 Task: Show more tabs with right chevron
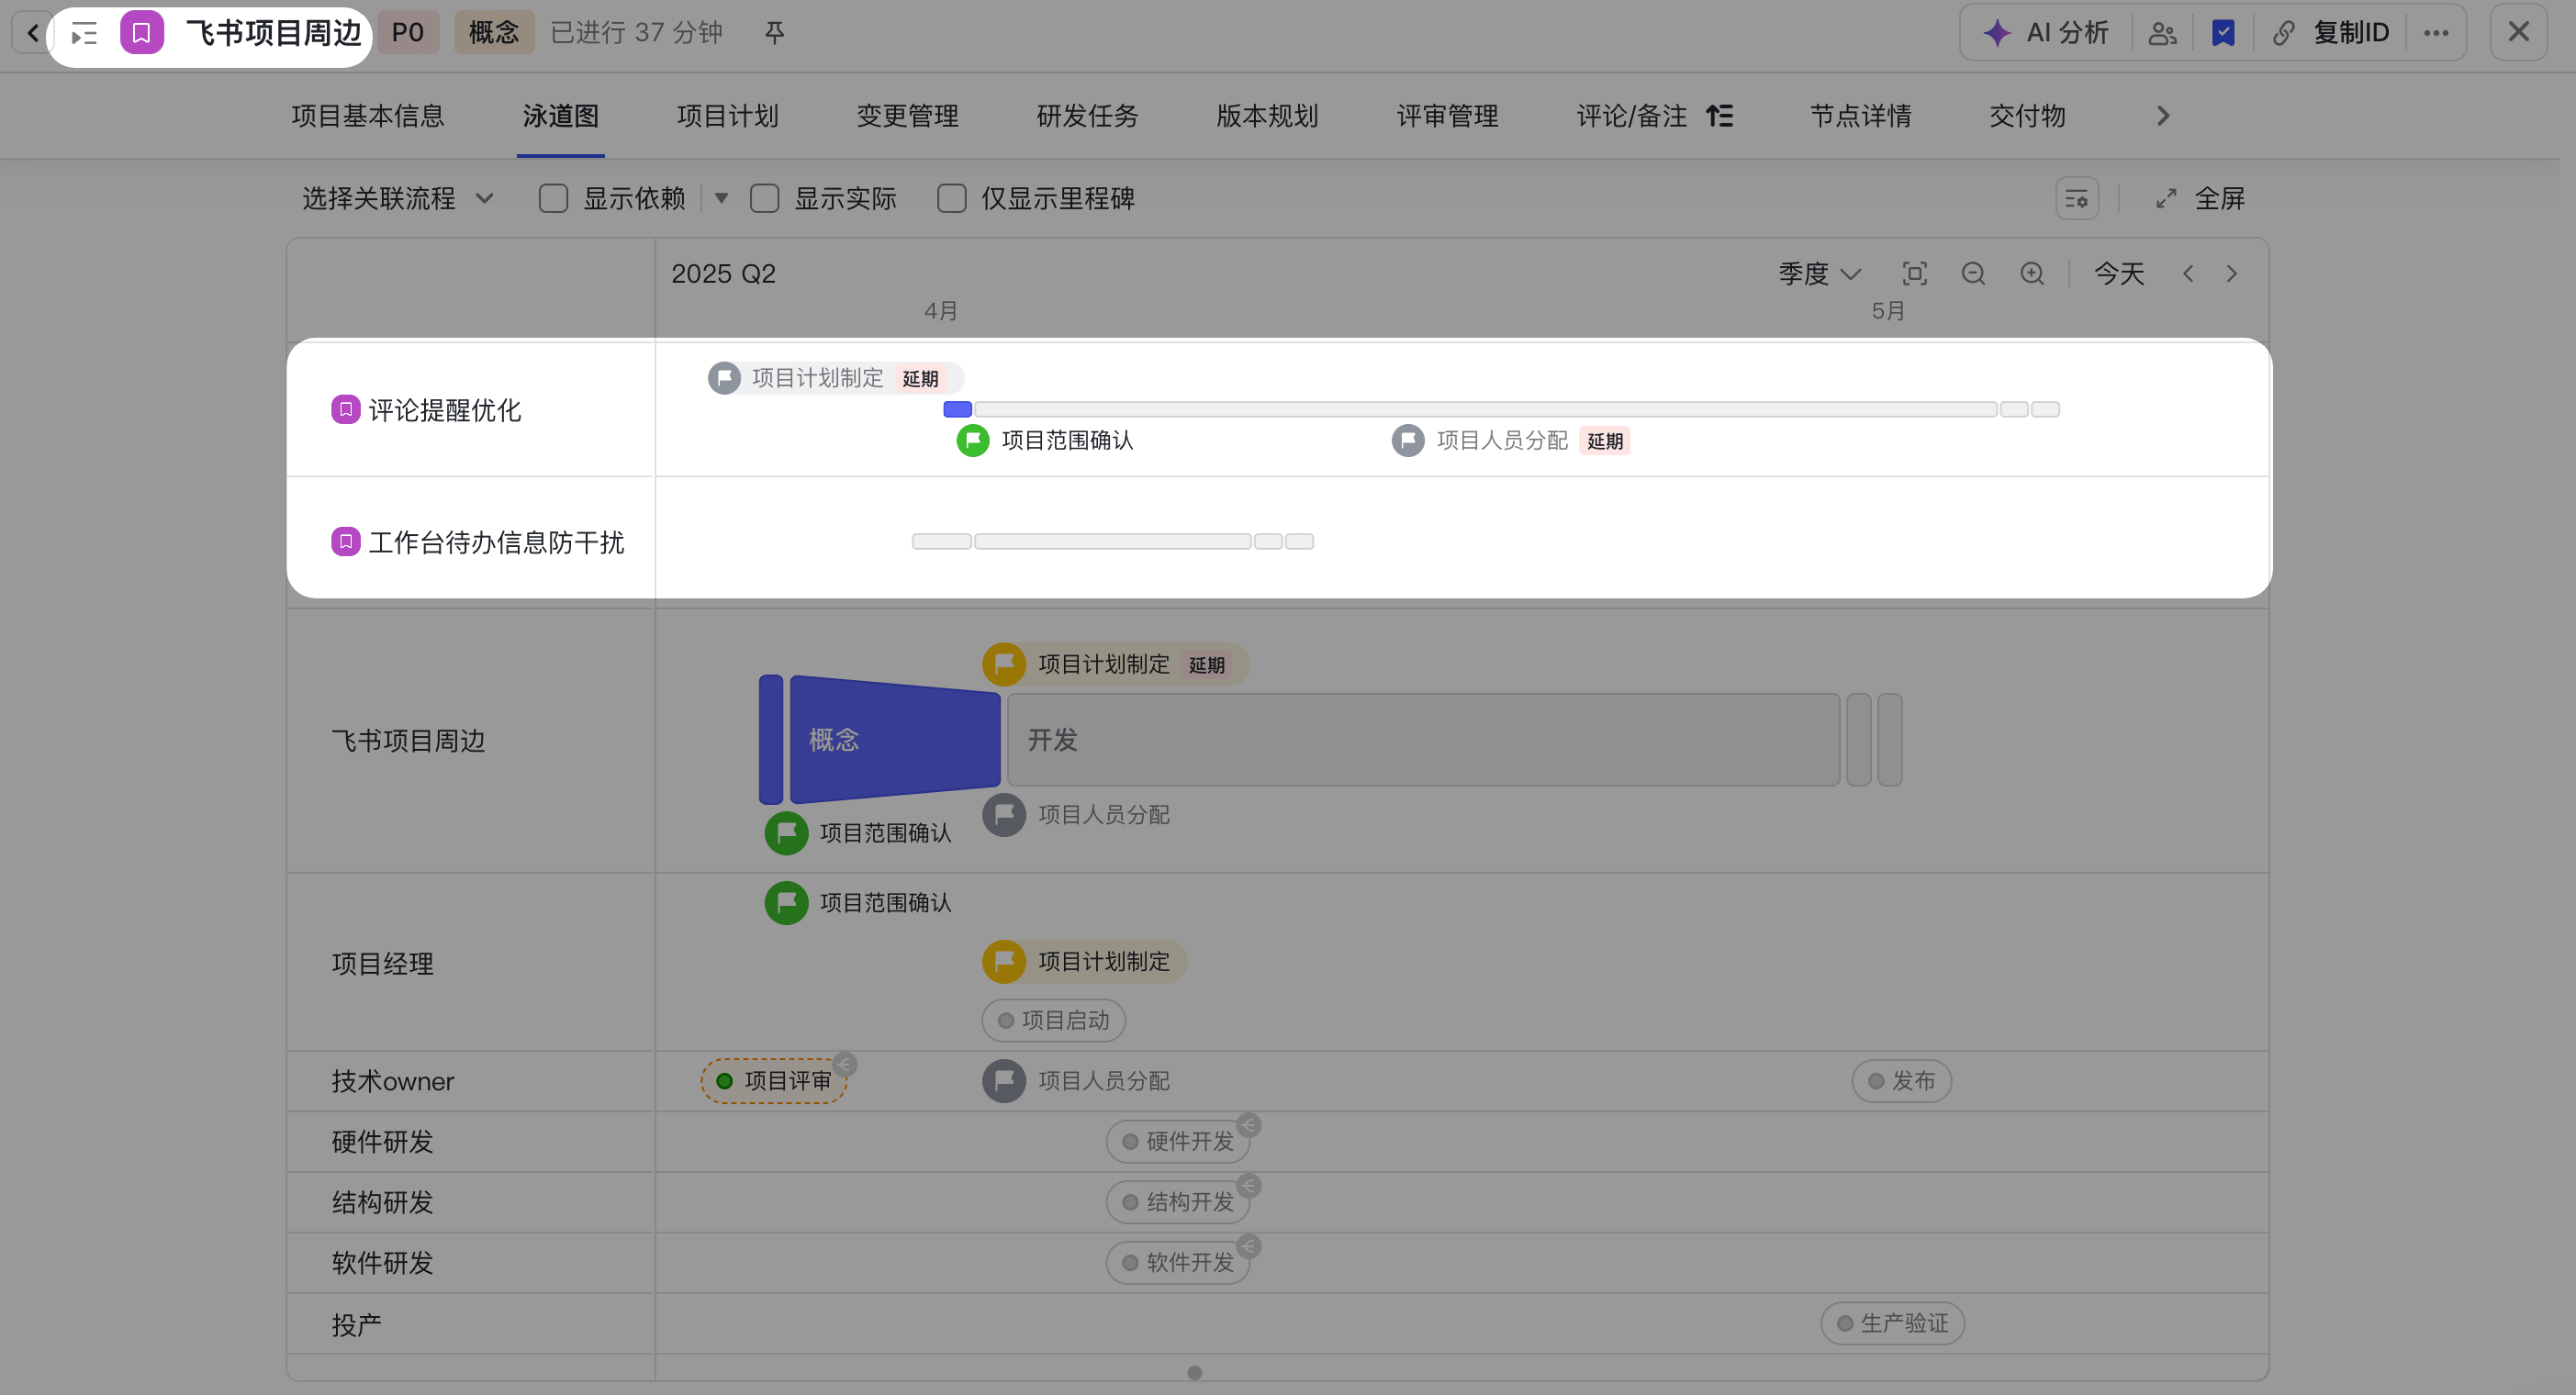2162,116
